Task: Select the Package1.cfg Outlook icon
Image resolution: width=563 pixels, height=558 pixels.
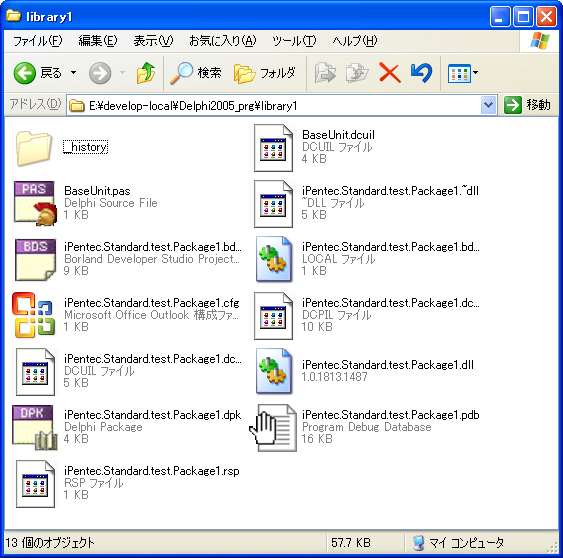Action: (x=34, y=315)
